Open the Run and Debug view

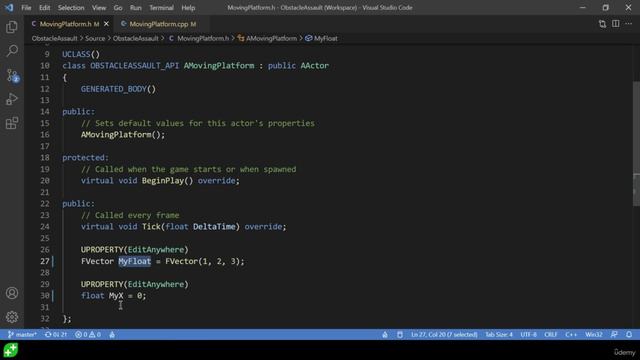[12, 99]
